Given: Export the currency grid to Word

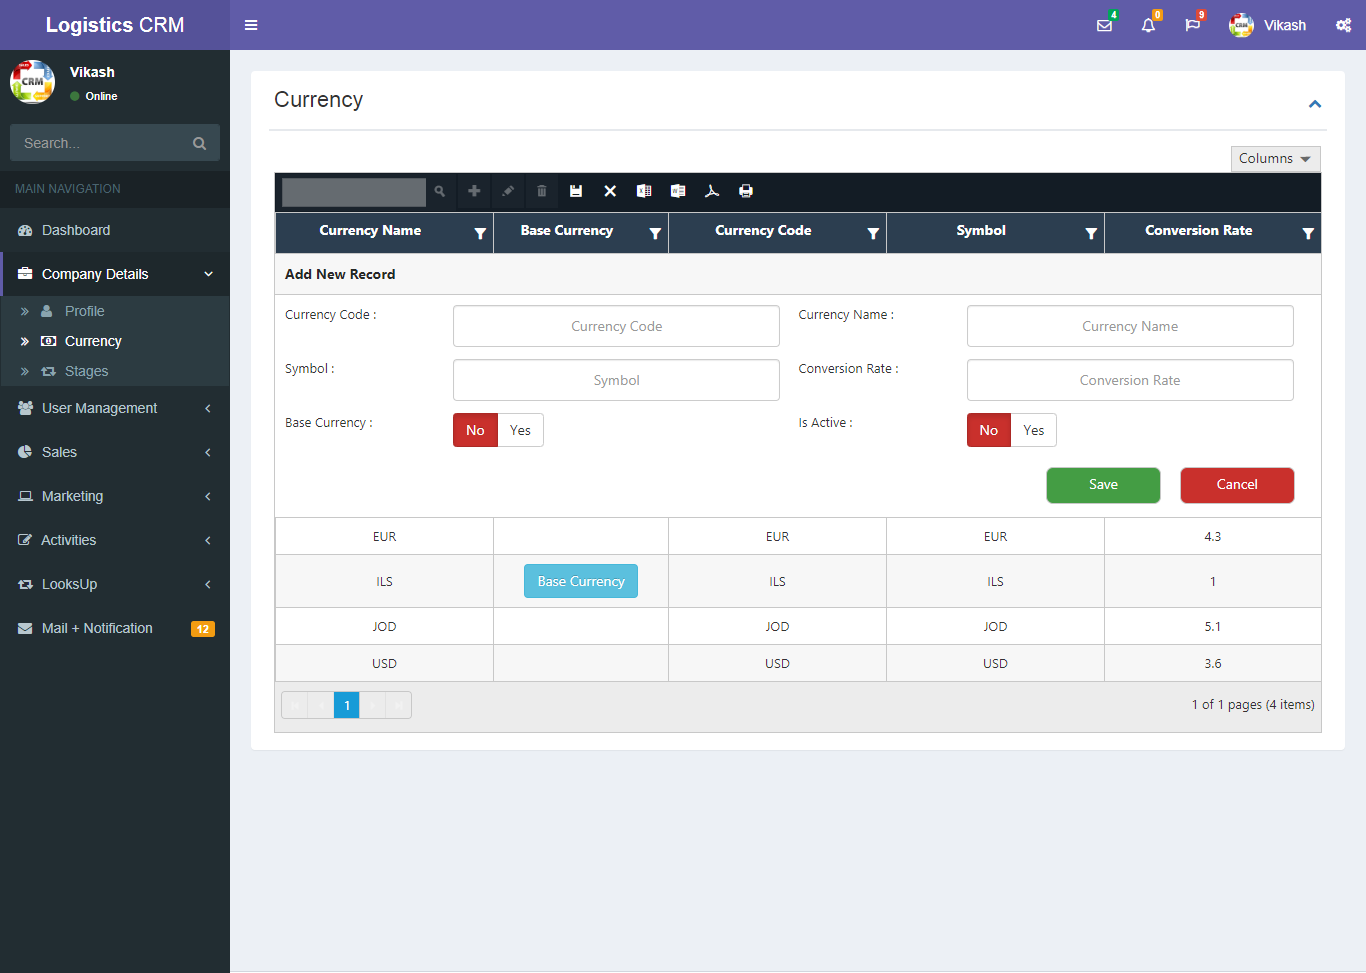Looking at the screenshot, I should coord(678,191).
